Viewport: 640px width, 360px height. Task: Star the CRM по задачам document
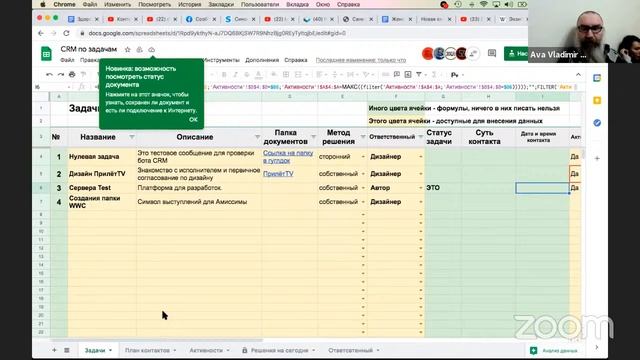127,49
